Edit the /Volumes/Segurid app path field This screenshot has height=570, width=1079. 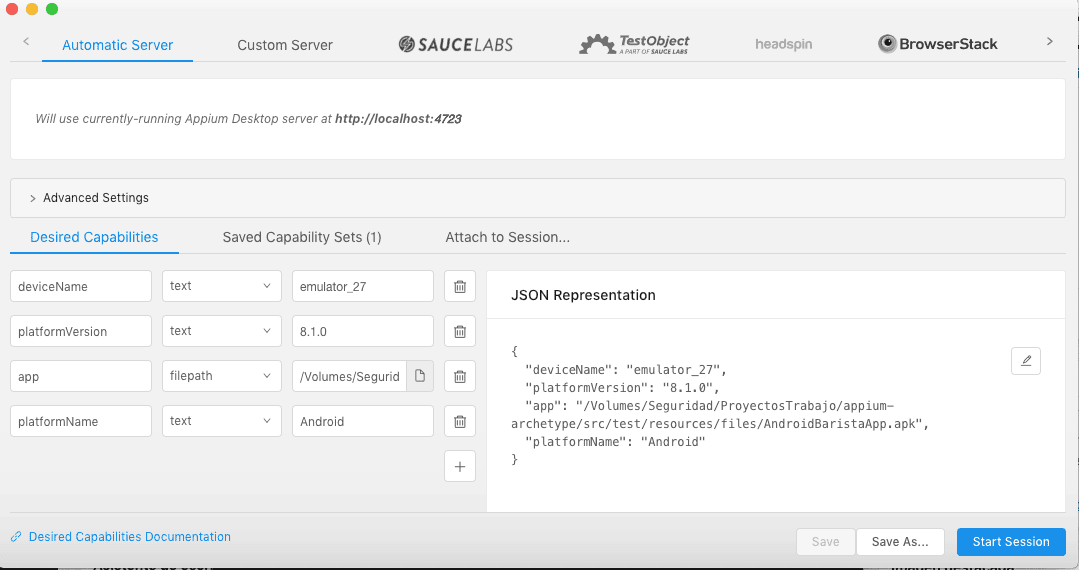(x=350, y=377)
